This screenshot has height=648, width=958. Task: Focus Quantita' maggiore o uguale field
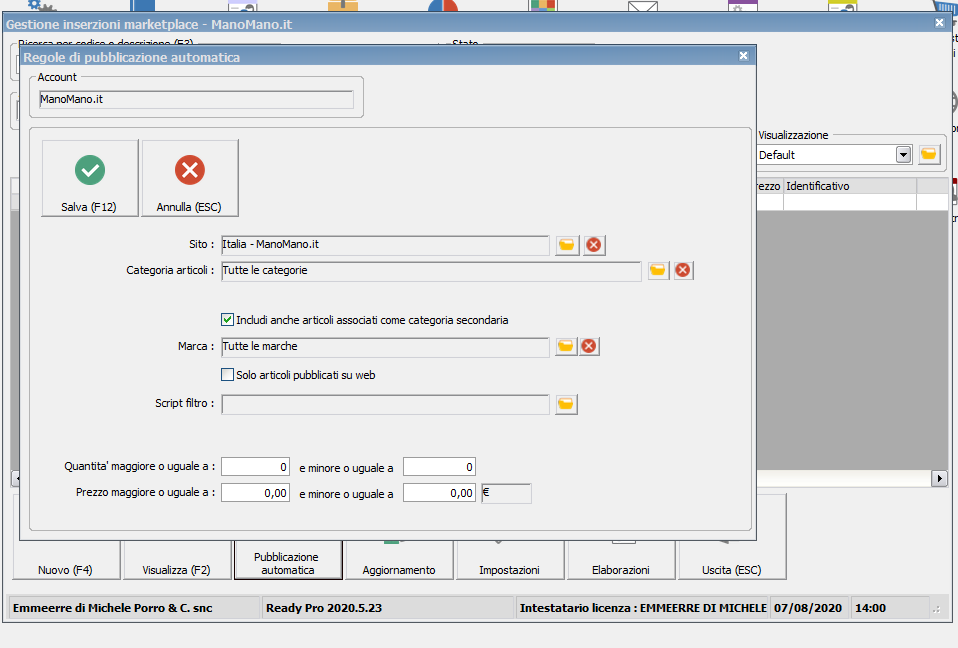pos(255,467)
